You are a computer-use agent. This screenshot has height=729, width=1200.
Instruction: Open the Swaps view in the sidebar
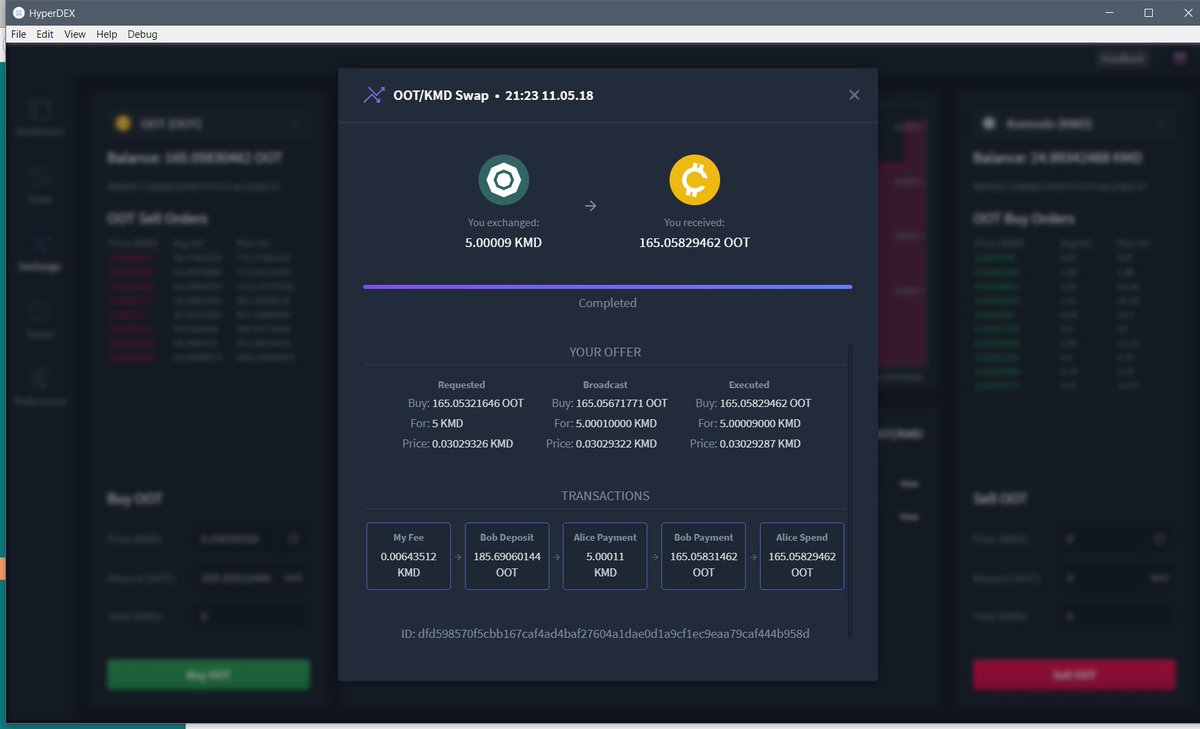pyautogui.click(x=40, y=185)
